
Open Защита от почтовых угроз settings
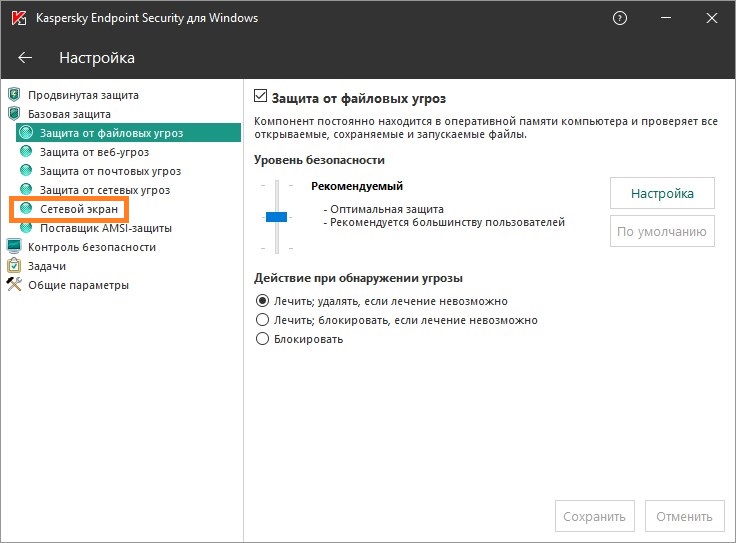(x=110, y=171)
